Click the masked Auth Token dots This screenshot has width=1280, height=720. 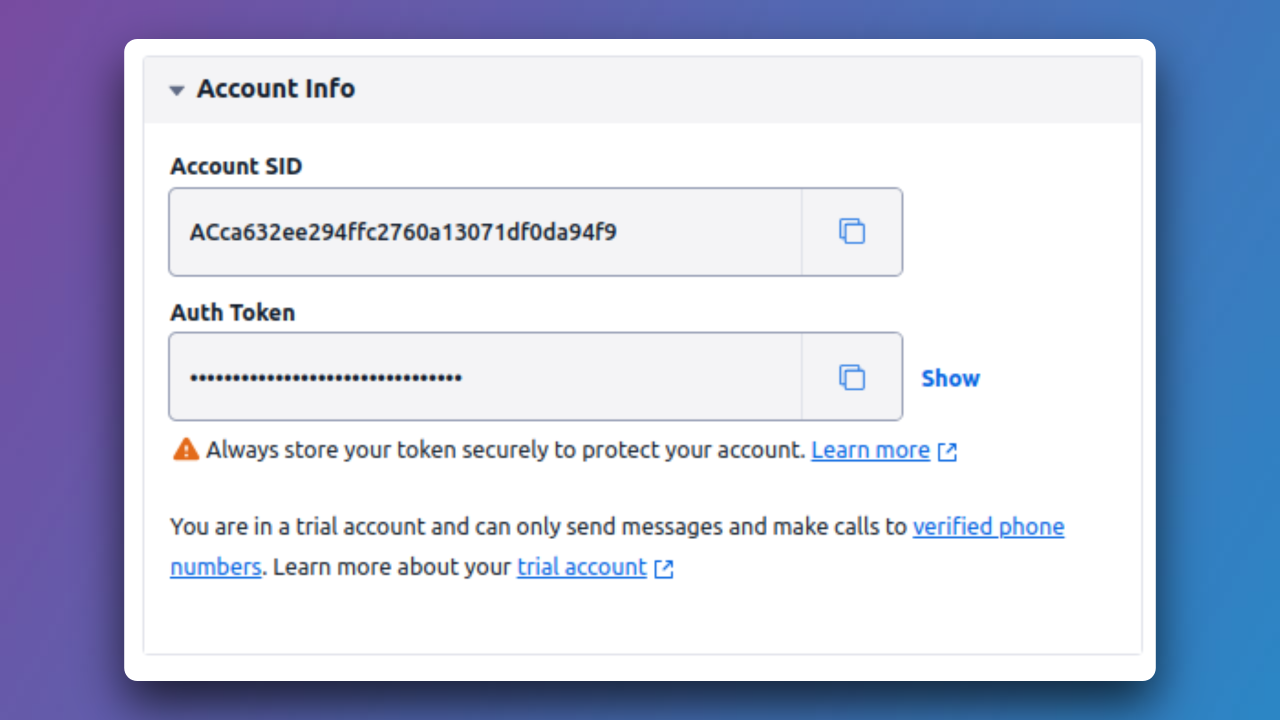326,378
